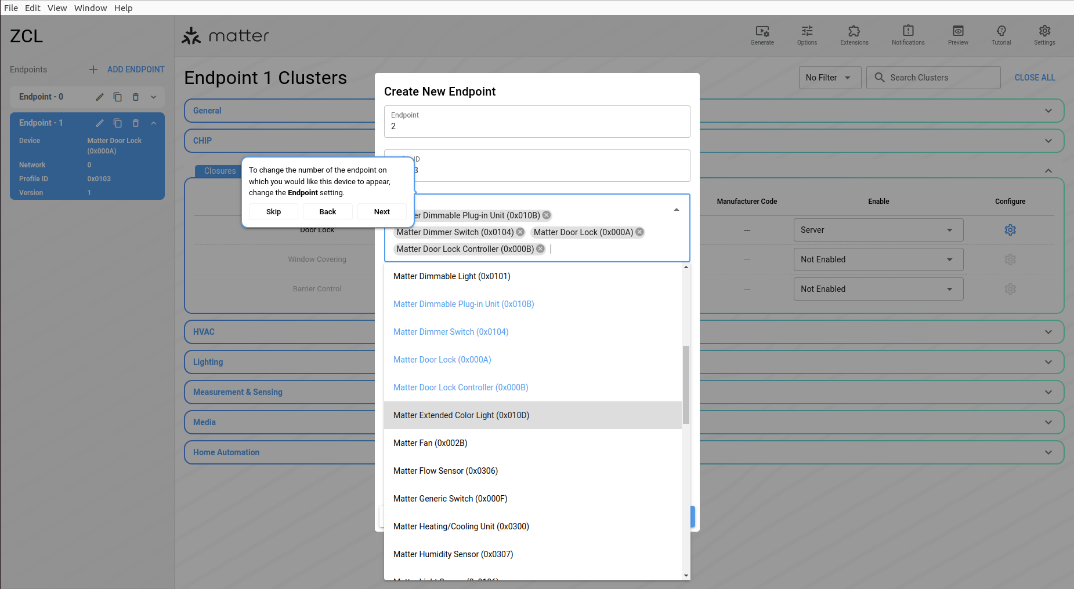The height and width of the screenshot is (589, 1074).
Task: Open the View menu
Action: coord(57,7)
